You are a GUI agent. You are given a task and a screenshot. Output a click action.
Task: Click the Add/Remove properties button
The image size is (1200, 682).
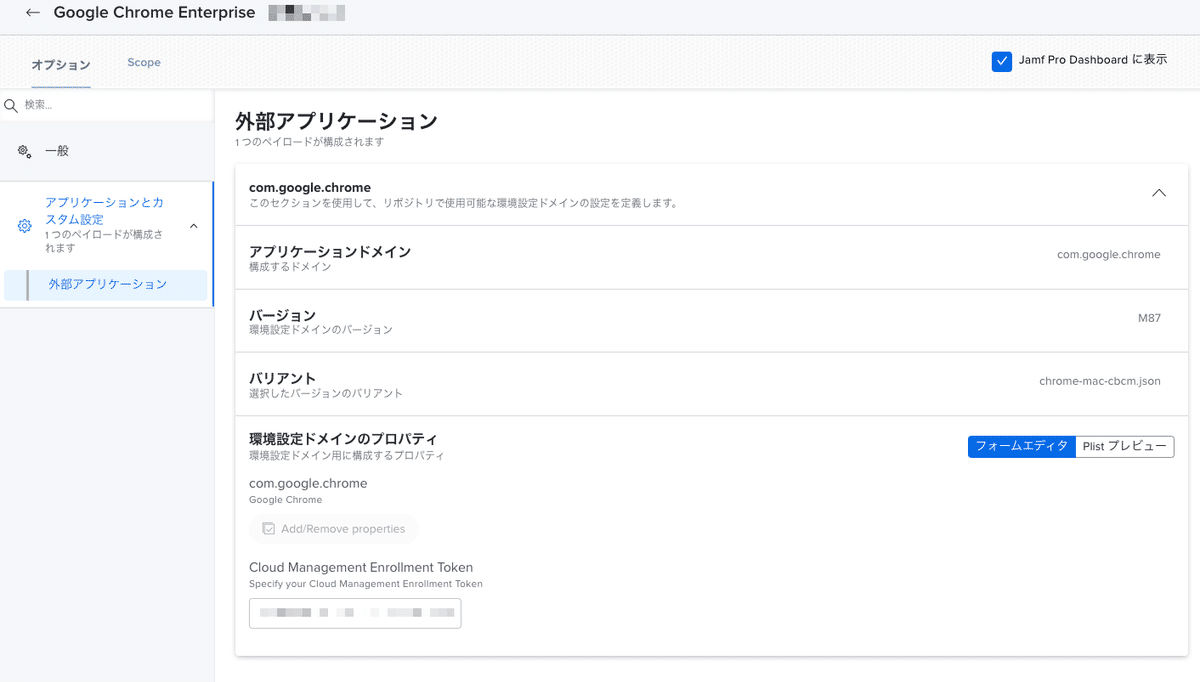334,529
